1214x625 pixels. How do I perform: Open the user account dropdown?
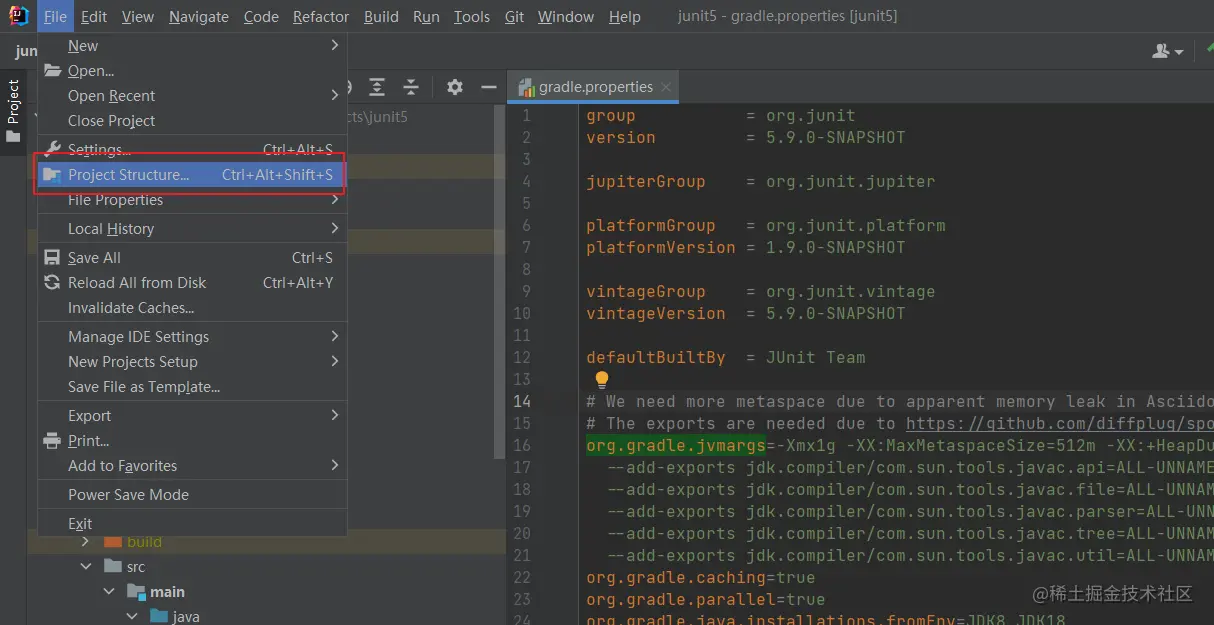[x=1168, y=51]
